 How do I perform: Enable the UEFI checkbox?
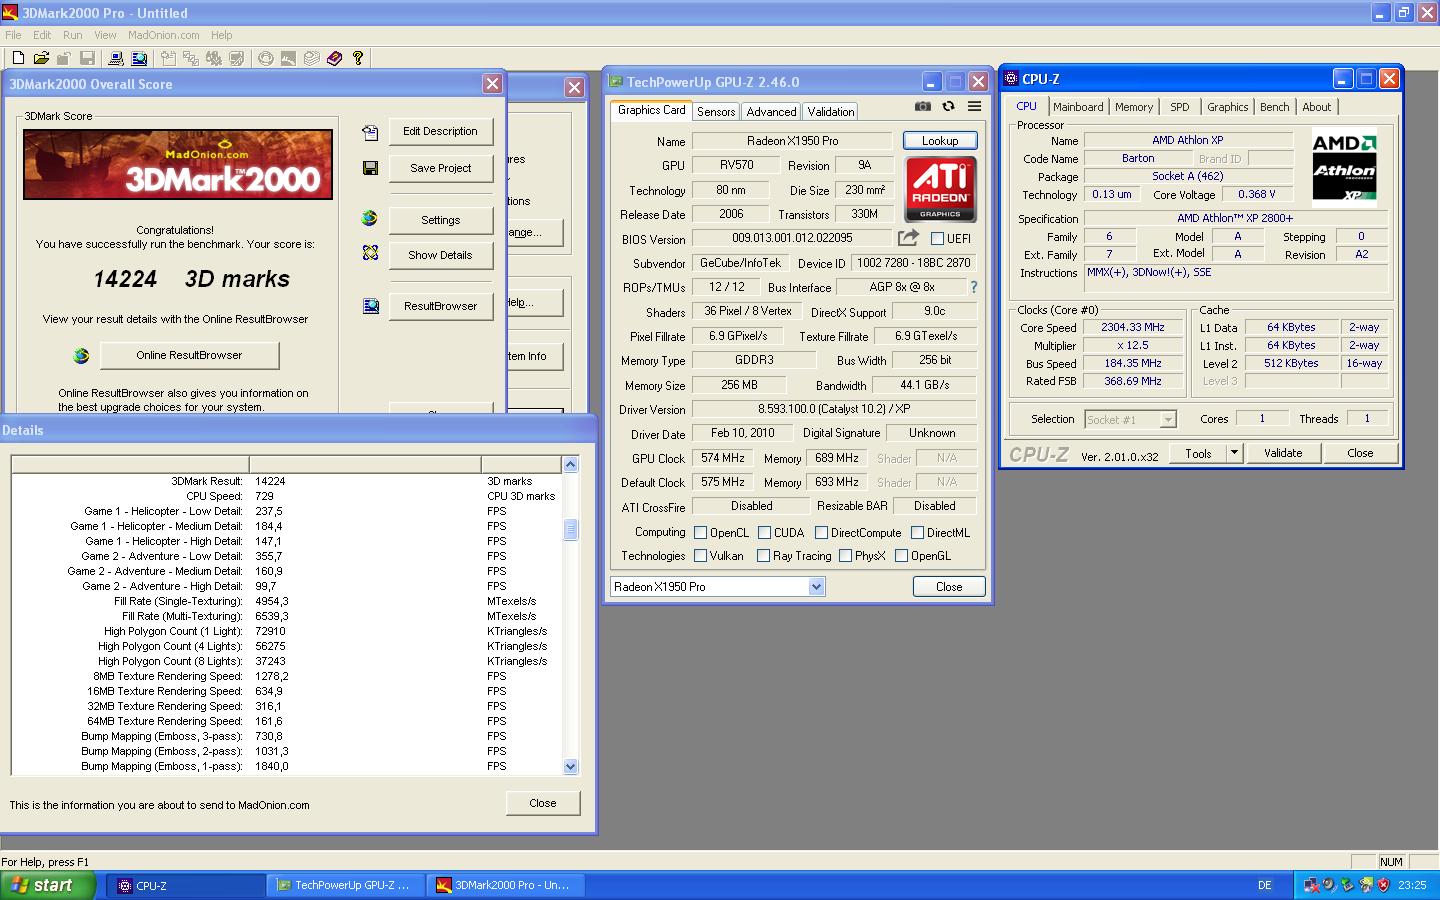pos(937,239)
